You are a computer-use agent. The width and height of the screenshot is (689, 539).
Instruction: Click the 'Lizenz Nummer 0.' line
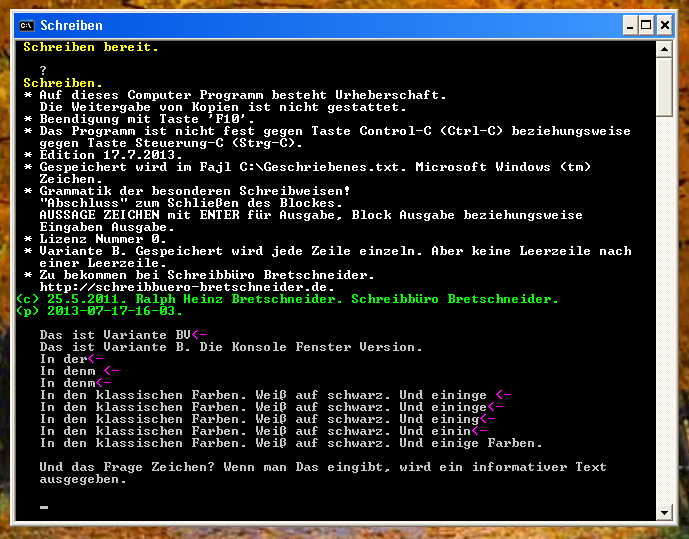pos(103,239)
